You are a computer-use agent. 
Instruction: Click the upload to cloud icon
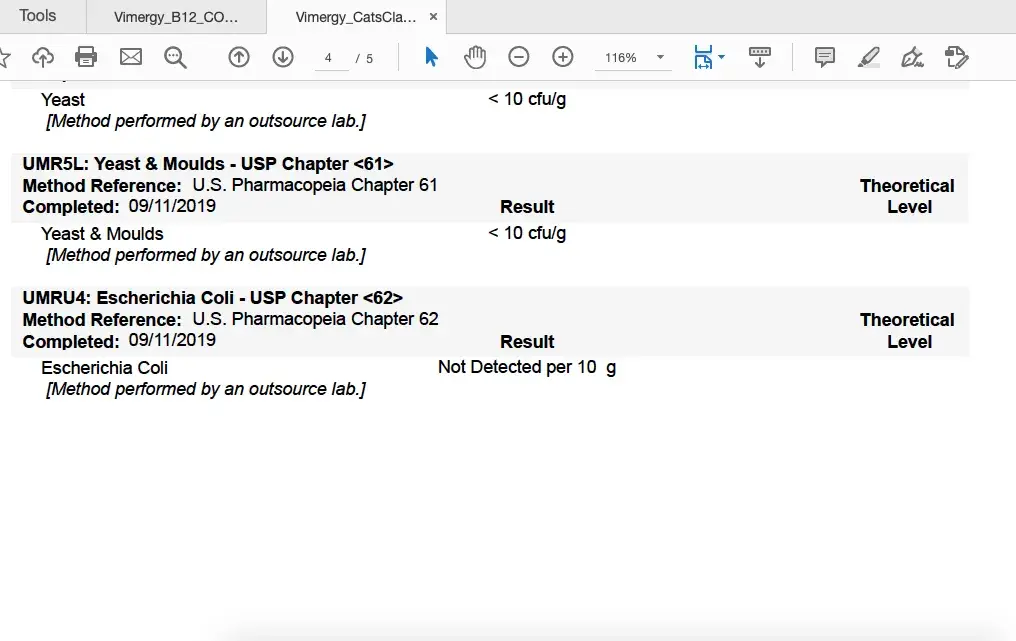click(43, 57)
